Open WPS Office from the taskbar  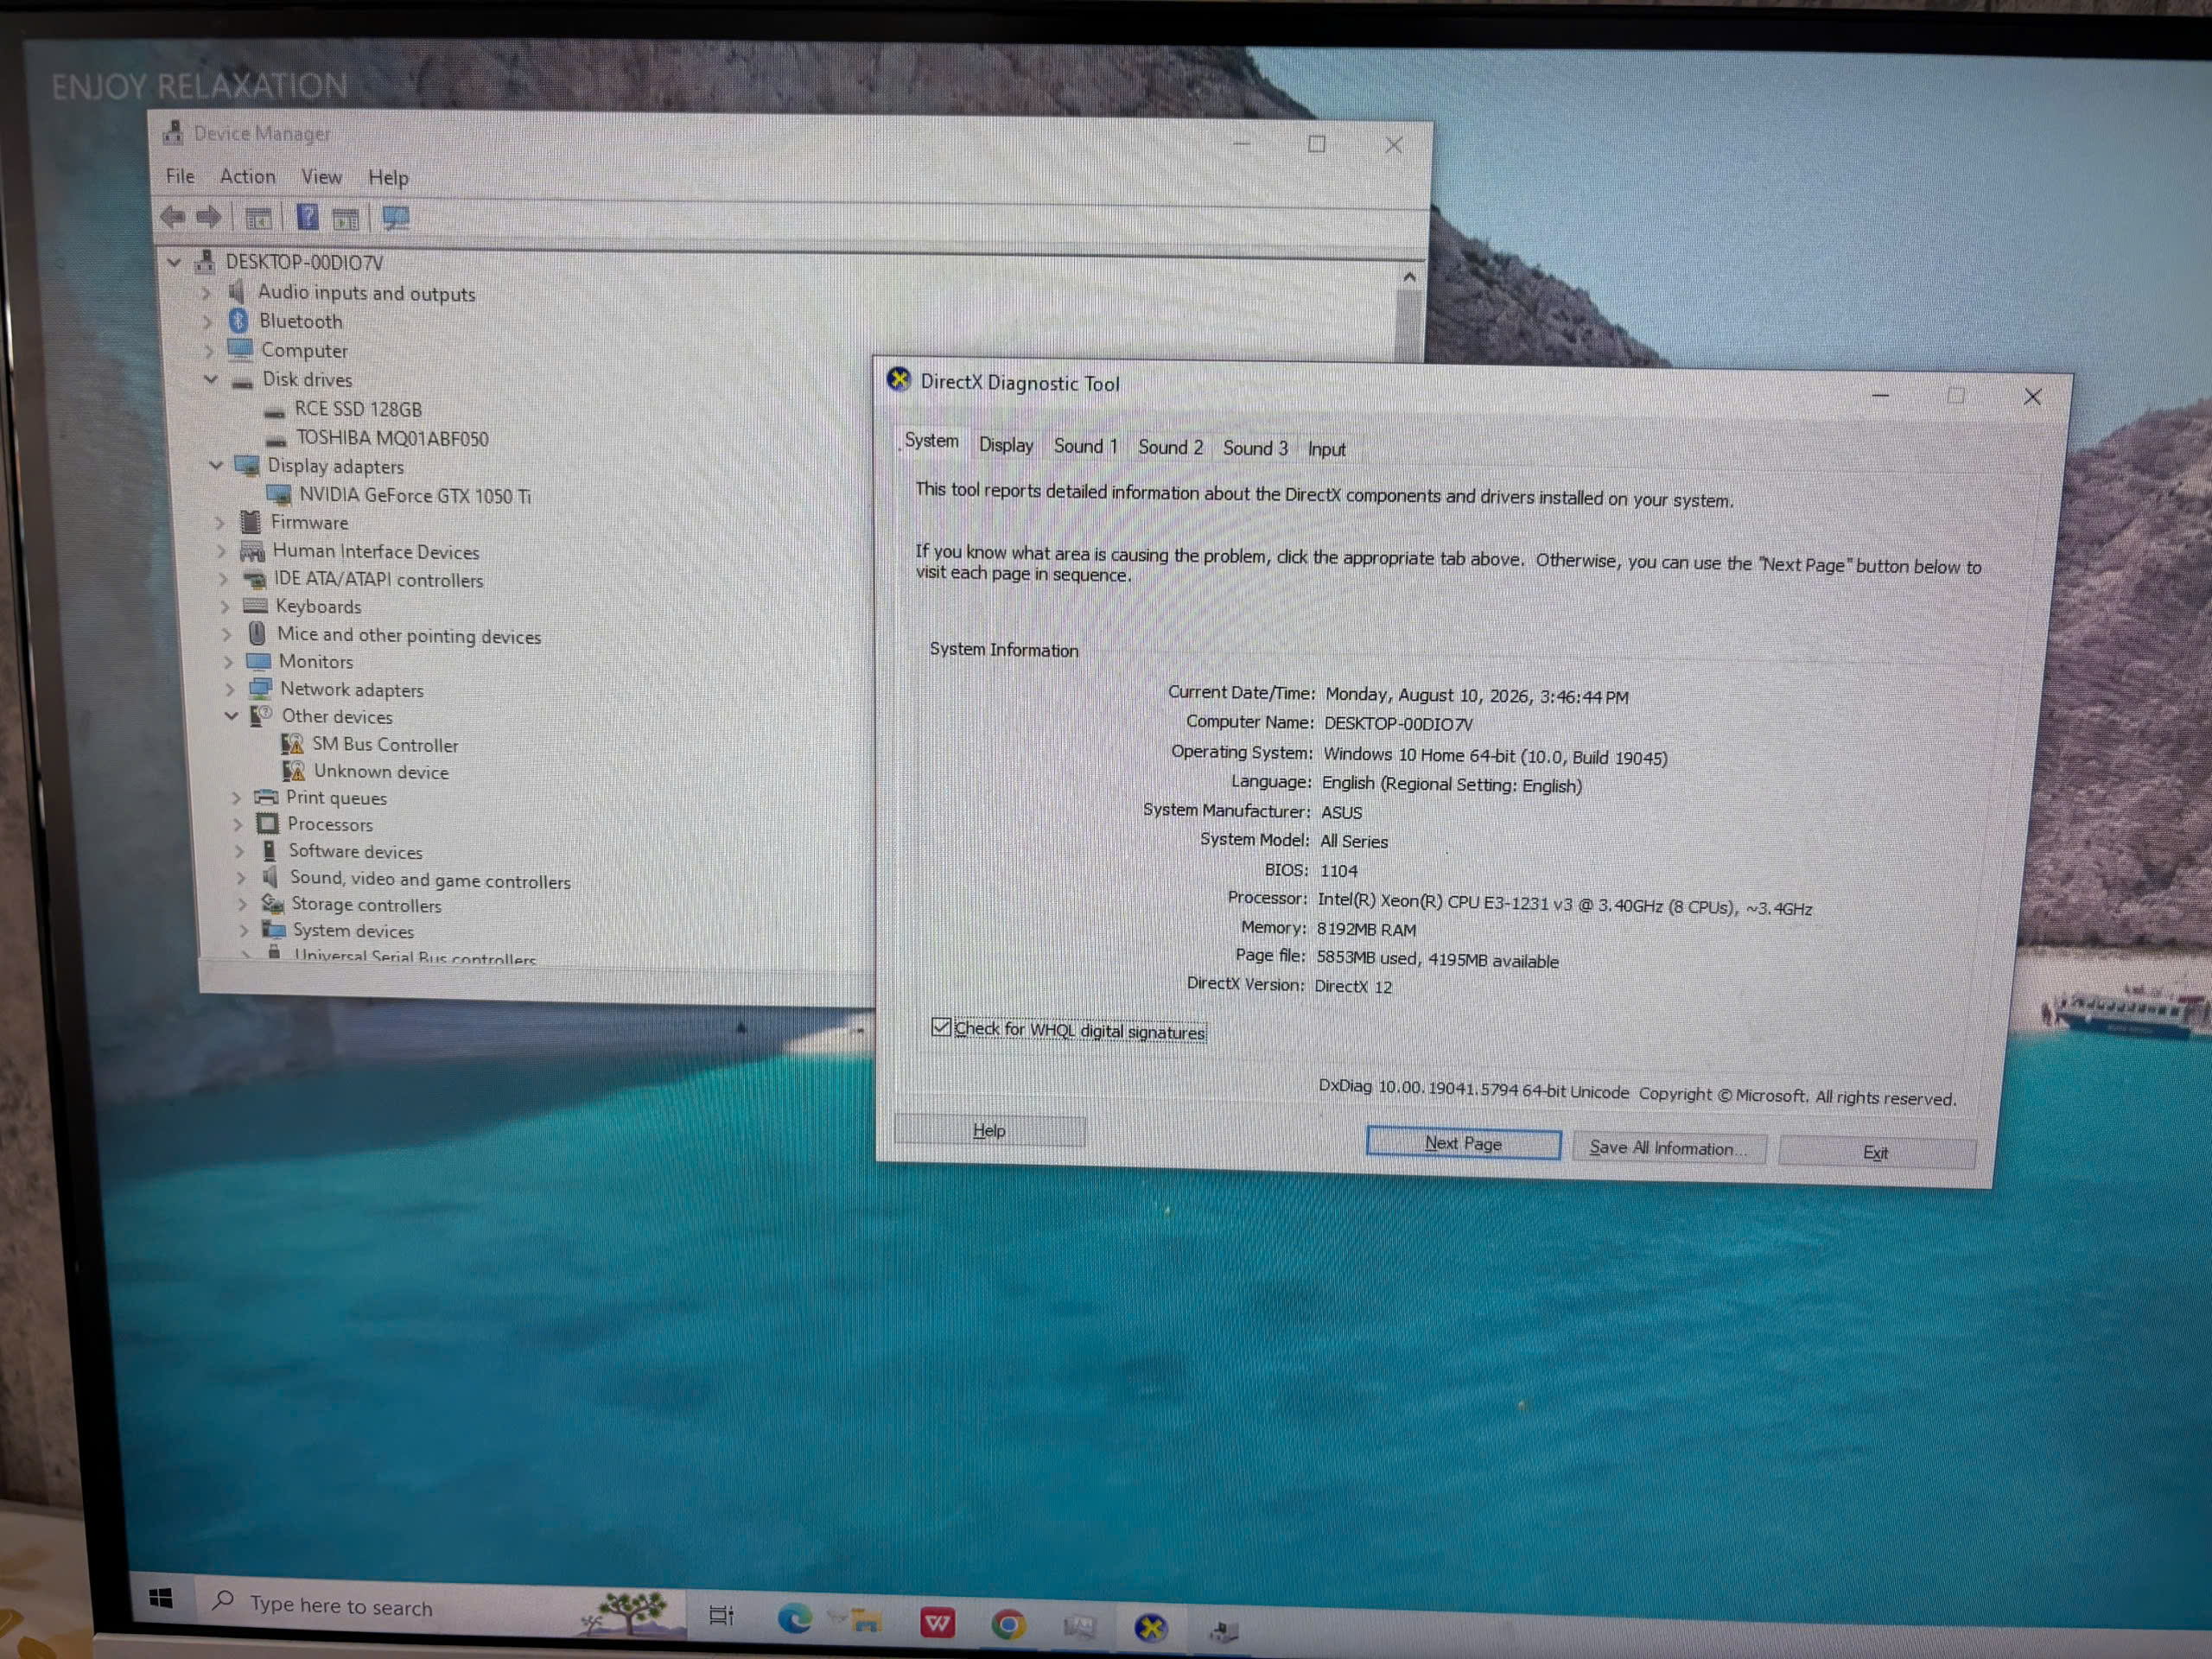point(937,1622)
